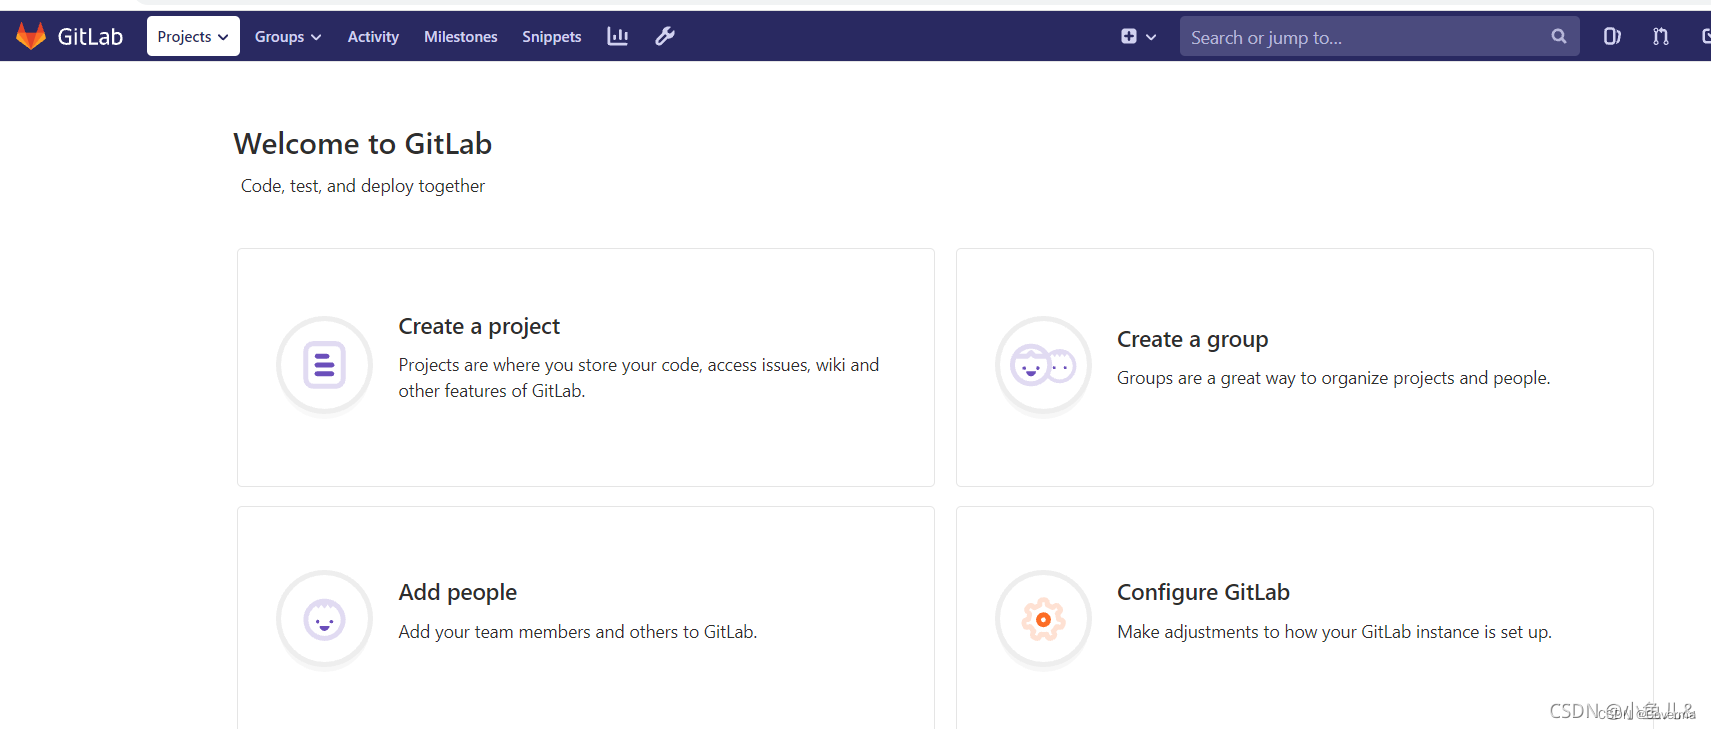Click the GitLab fox logo

pos(31,36)
